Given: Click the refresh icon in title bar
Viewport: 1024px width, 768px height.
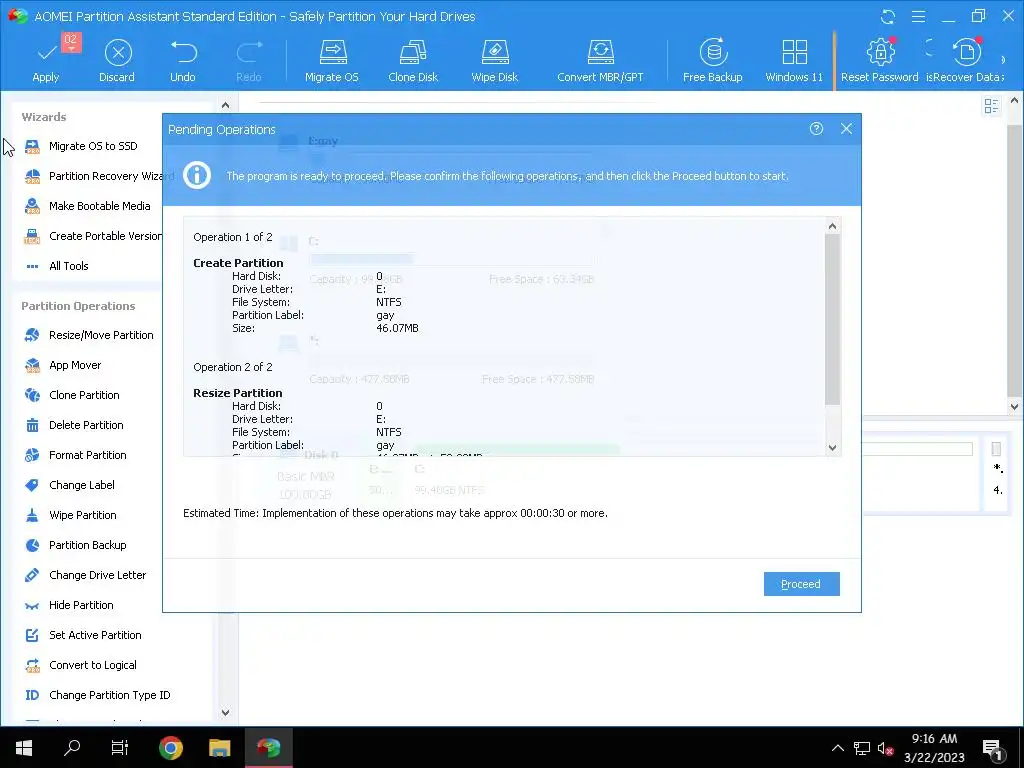Looking at the screenshot, I should (x=888, y=16).
